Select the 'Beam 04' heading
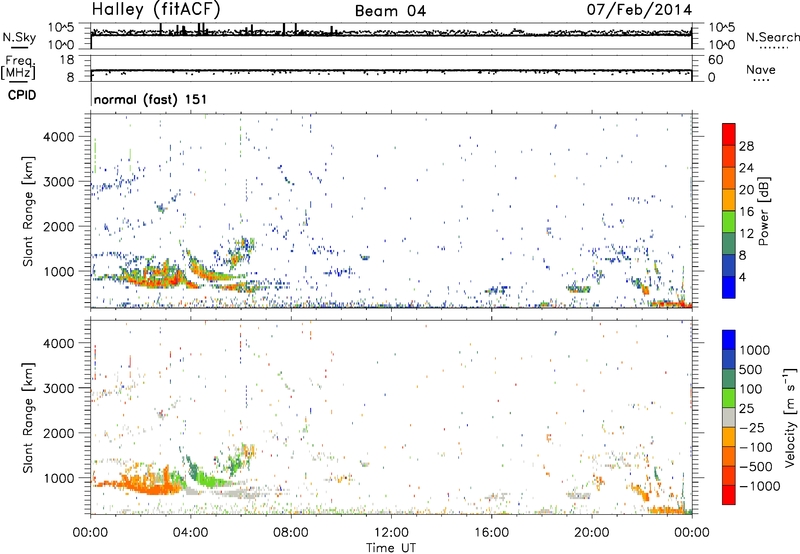The image size is (800, 554). [x=390, y=11]
